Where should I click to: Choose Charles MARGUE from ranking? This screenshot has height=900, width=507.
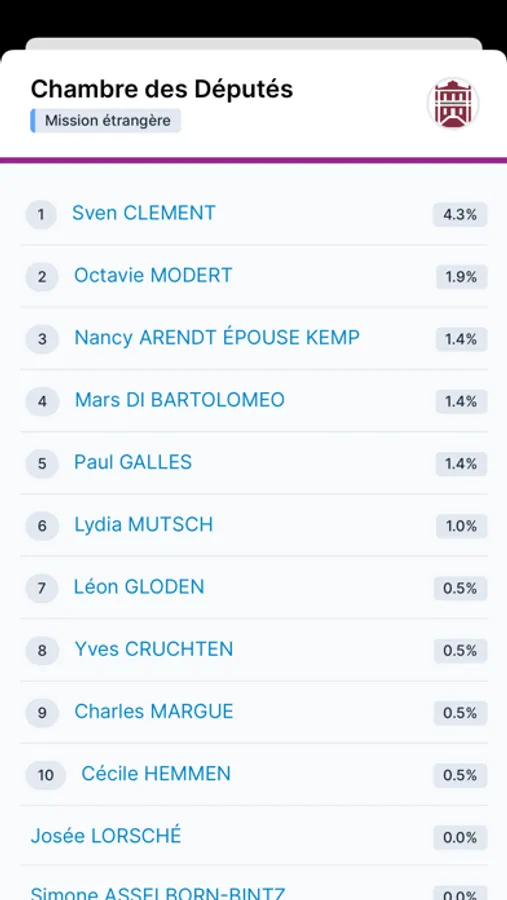pyautogui.click(x=154, y=712)
